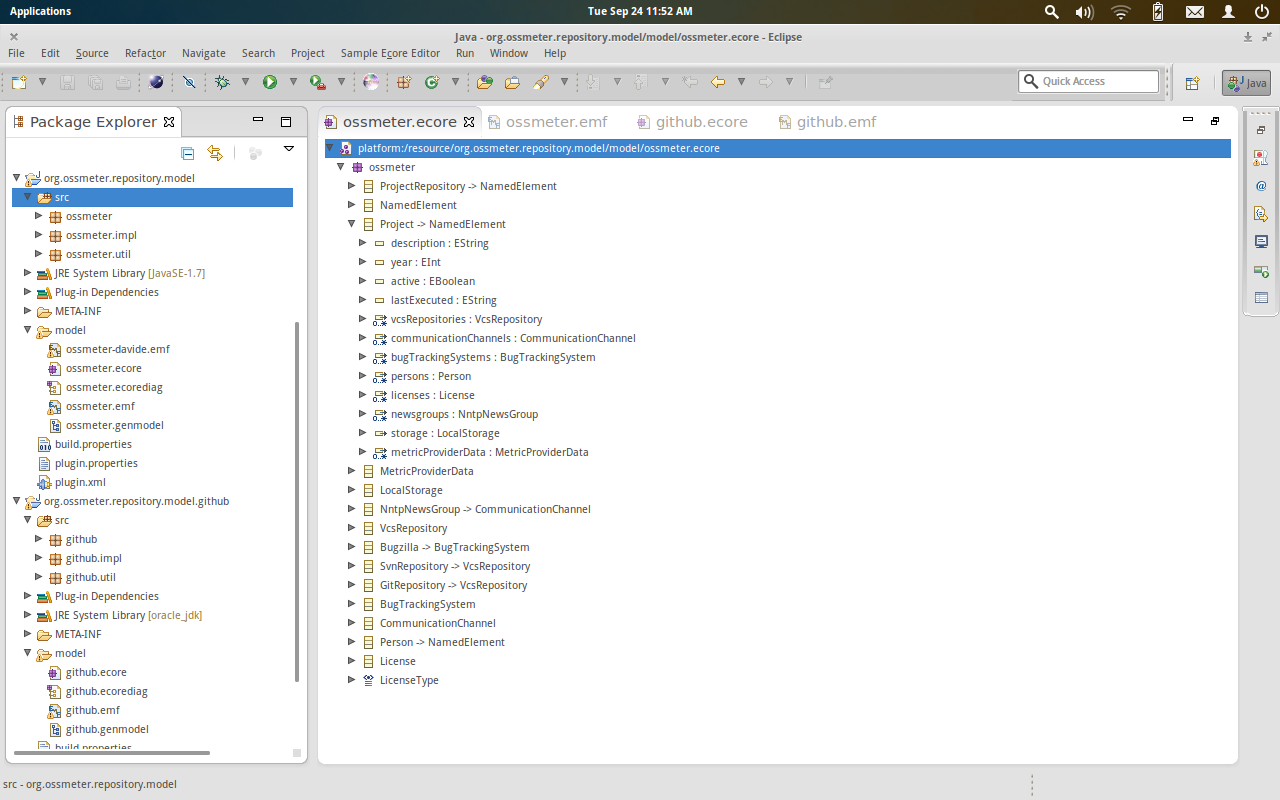
Task: Click the Collapse All icon in Package Explorer
Action: coord(187,153)
